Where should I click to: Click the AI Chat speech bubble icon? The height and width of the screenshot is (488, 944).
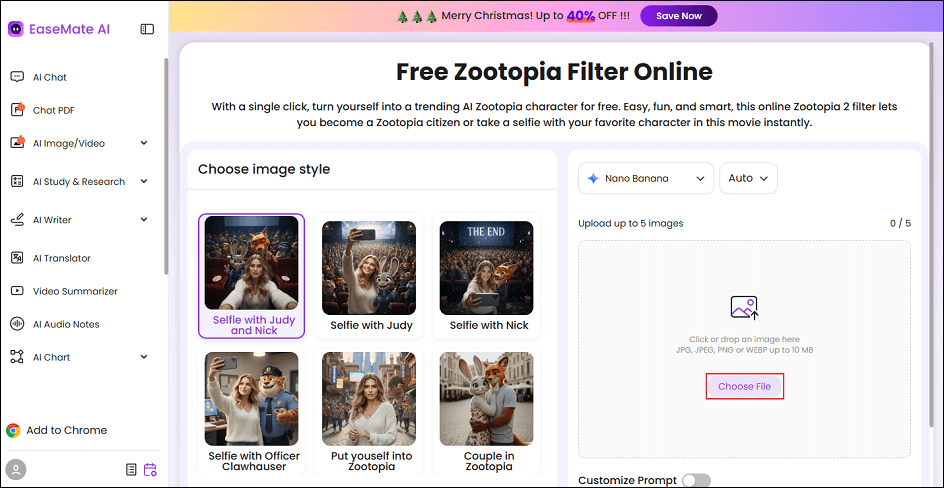click(x=17, y=77)
